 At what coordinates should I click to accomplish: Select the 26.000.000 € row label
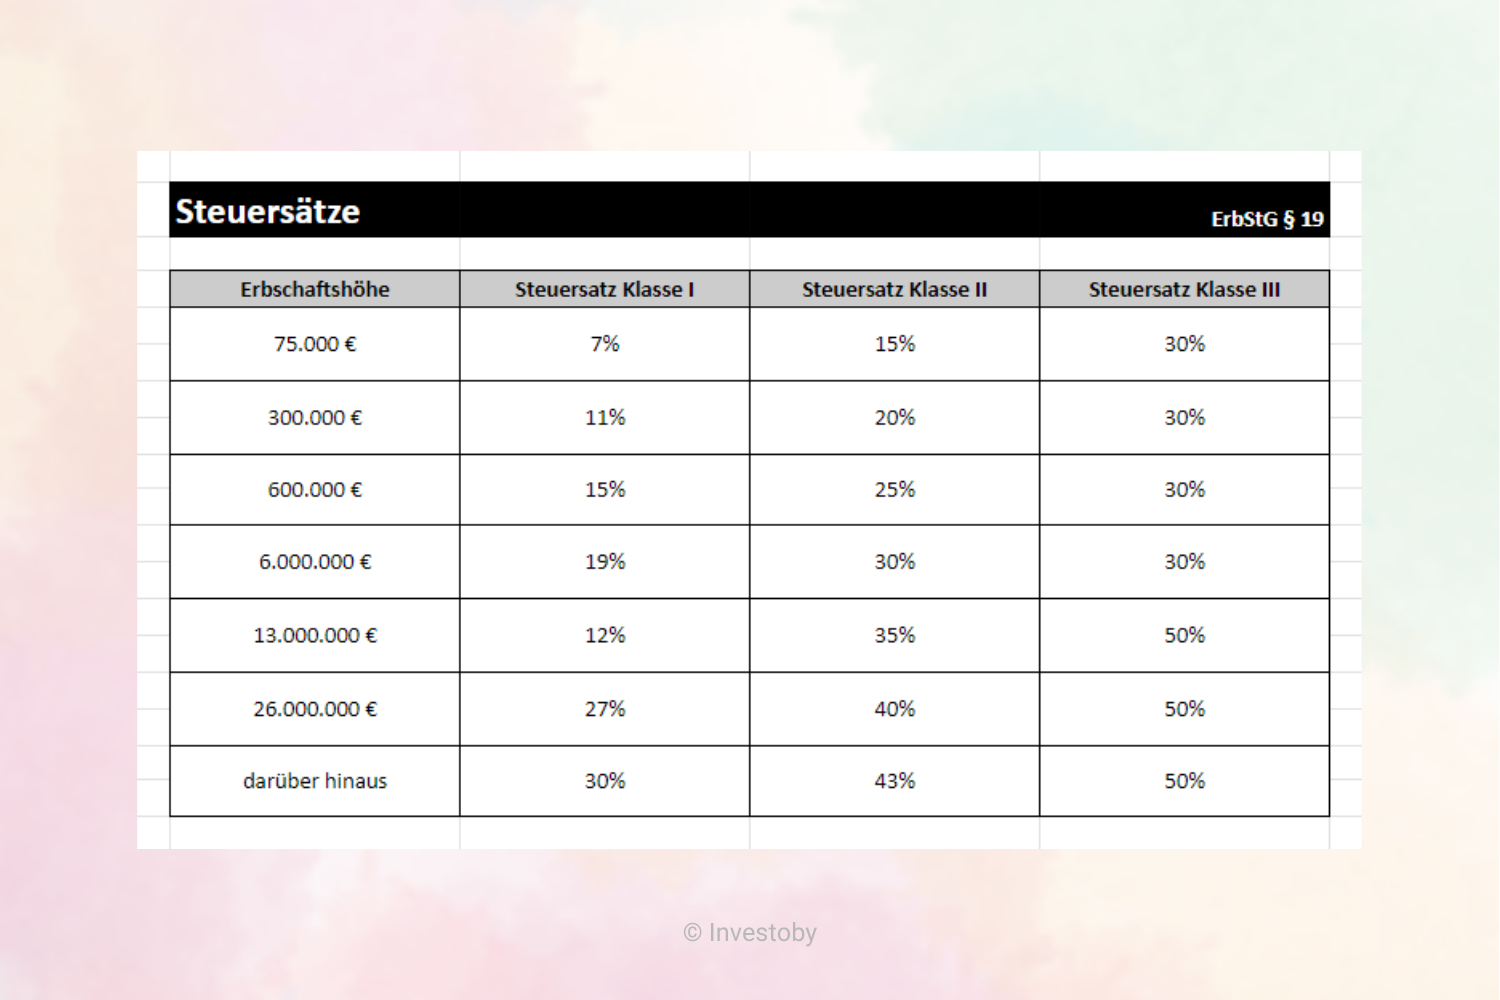[x=314, y=709]
